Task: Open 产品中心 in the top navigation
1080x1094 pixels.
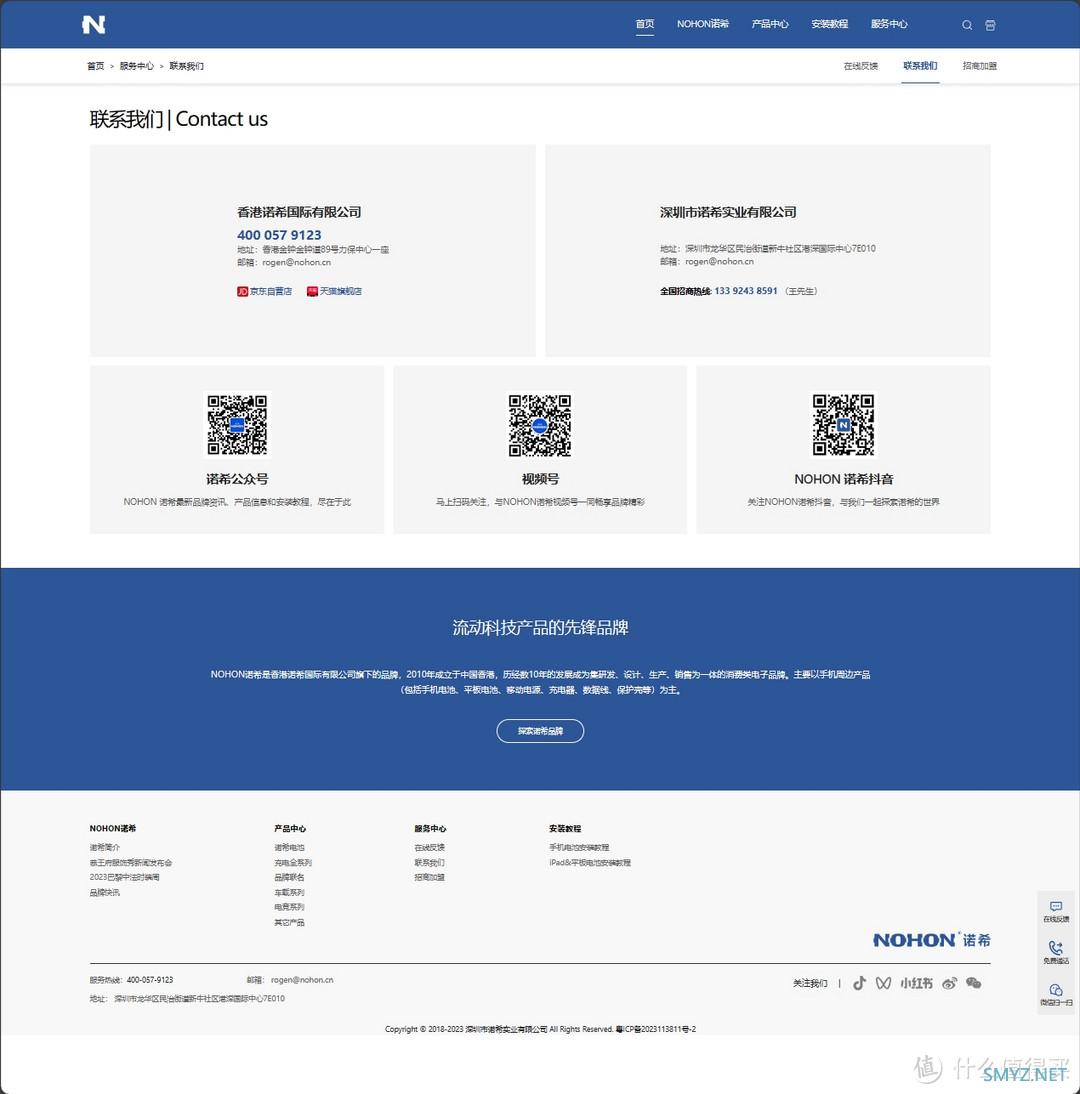Action: [x=770, y=24]
